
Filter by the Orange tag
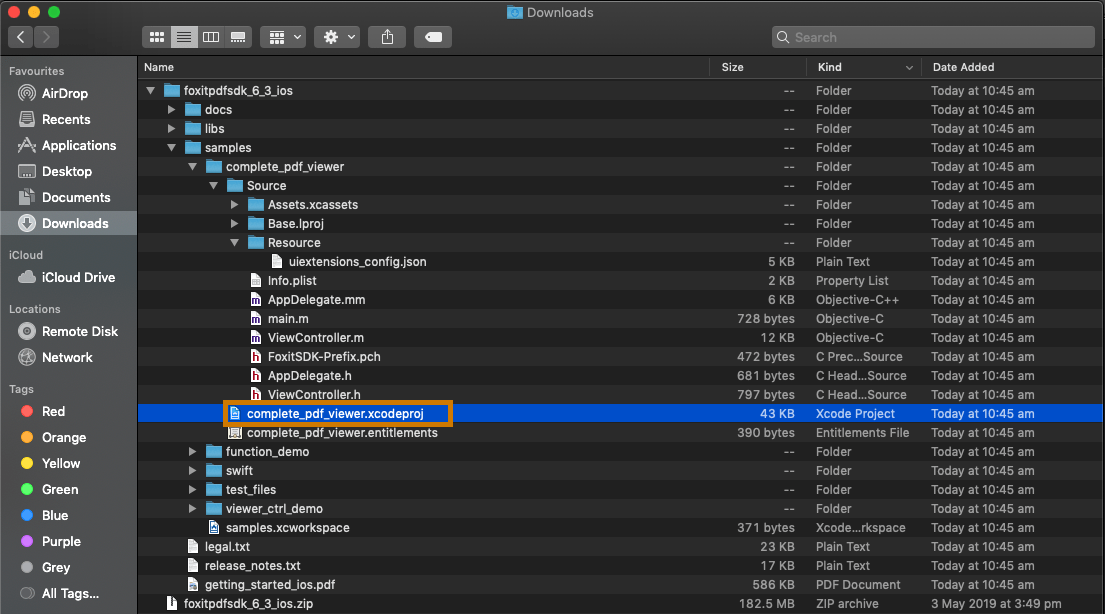[68, 437]
